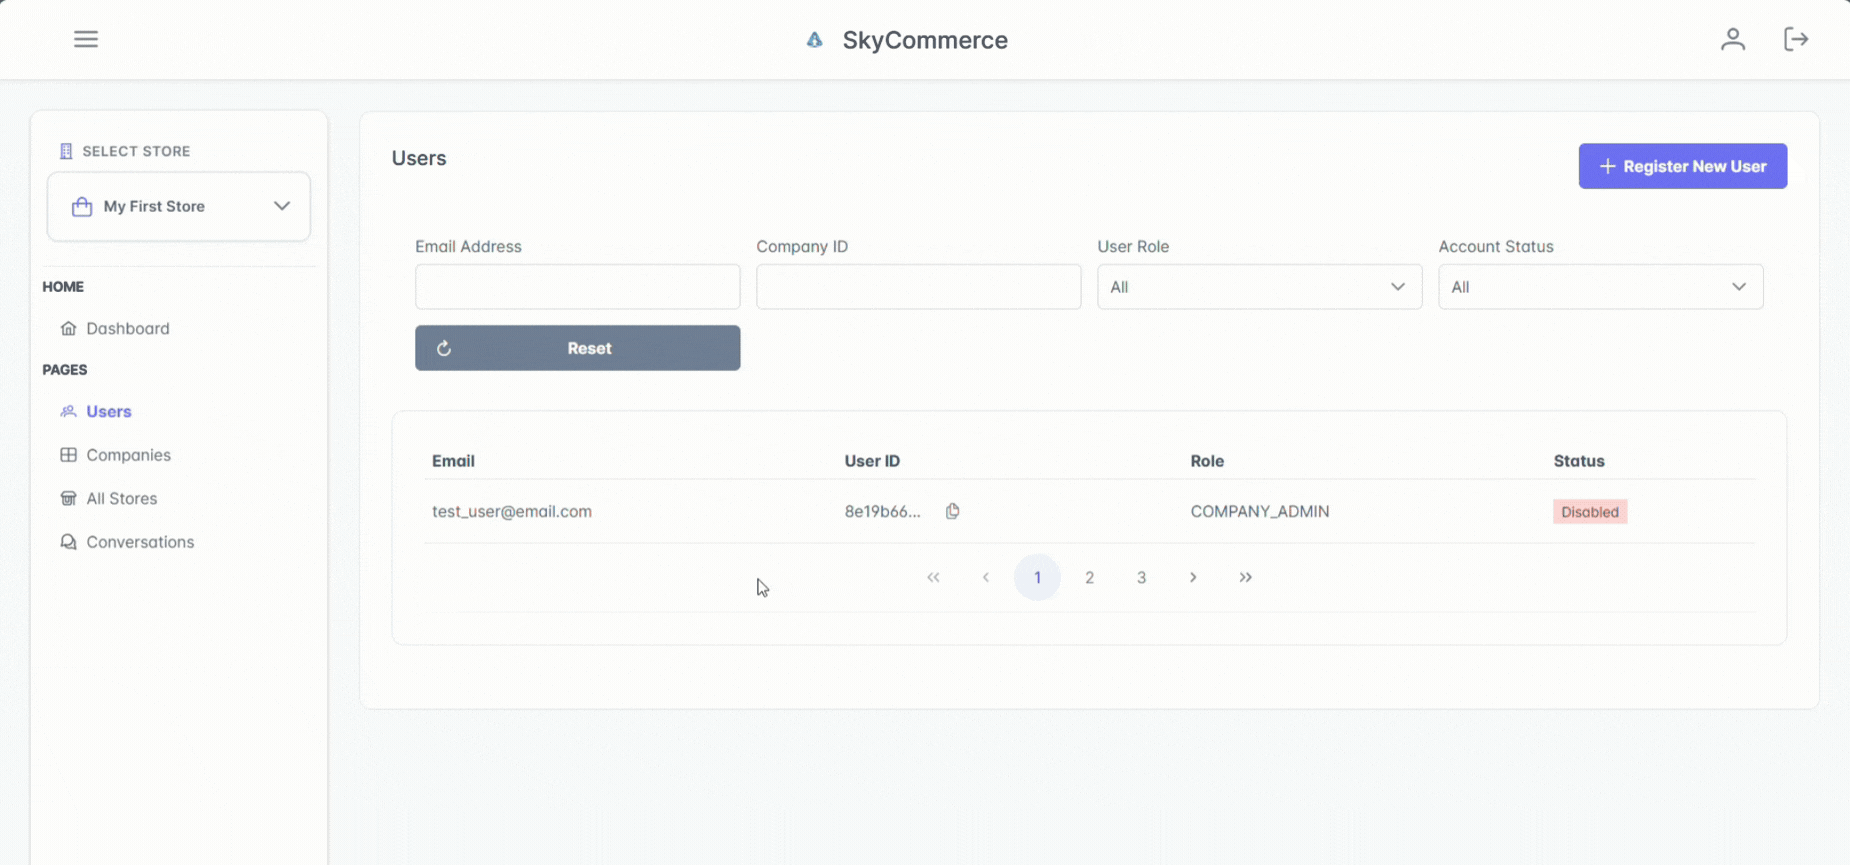The image size is (1850, 865).
Task: Open the Account Status dropdown
Action: (1600, 287)
